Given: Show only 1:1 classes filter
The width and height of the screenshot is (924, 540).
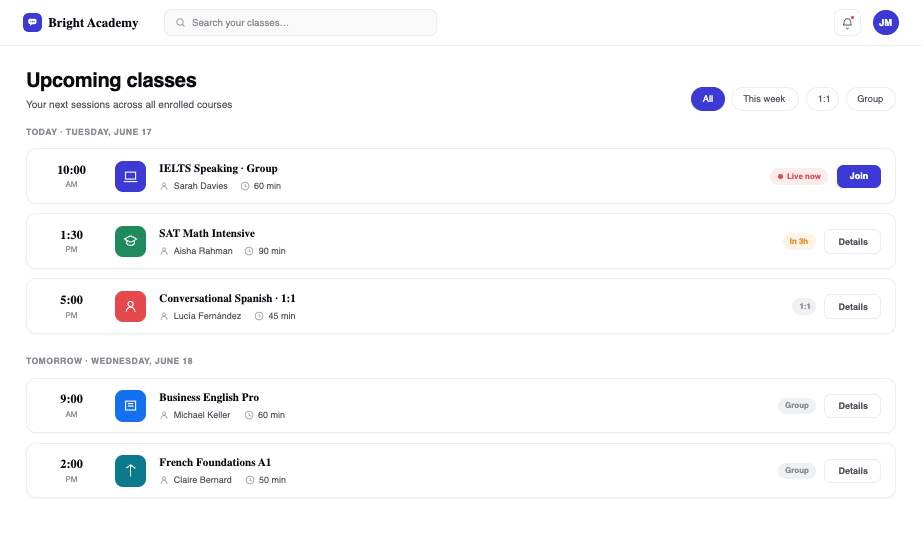Looking at the screenshot, I should [x=823, y=99].
